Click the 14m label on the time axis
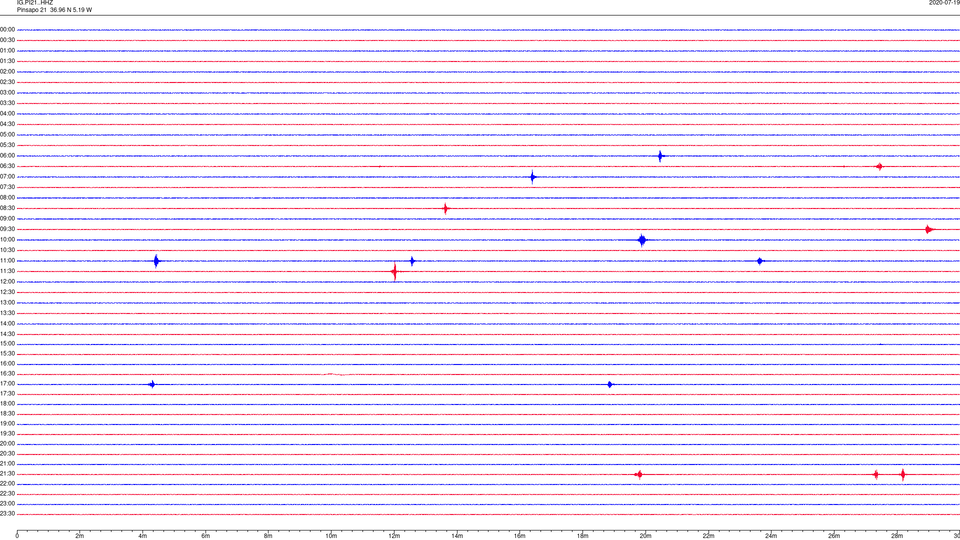The width and height of the screenshot is (960, 540). click(457, 536)
